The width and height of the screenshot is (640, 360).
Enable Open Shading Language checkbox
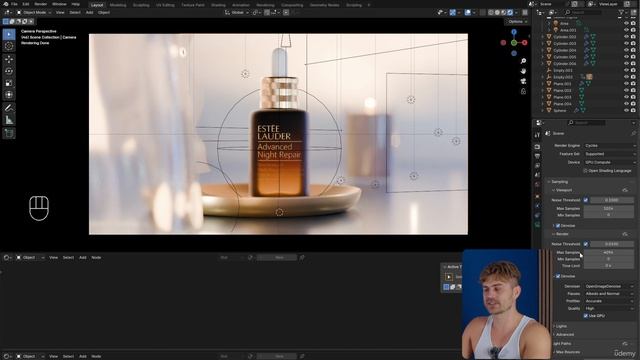click(586, 171)
